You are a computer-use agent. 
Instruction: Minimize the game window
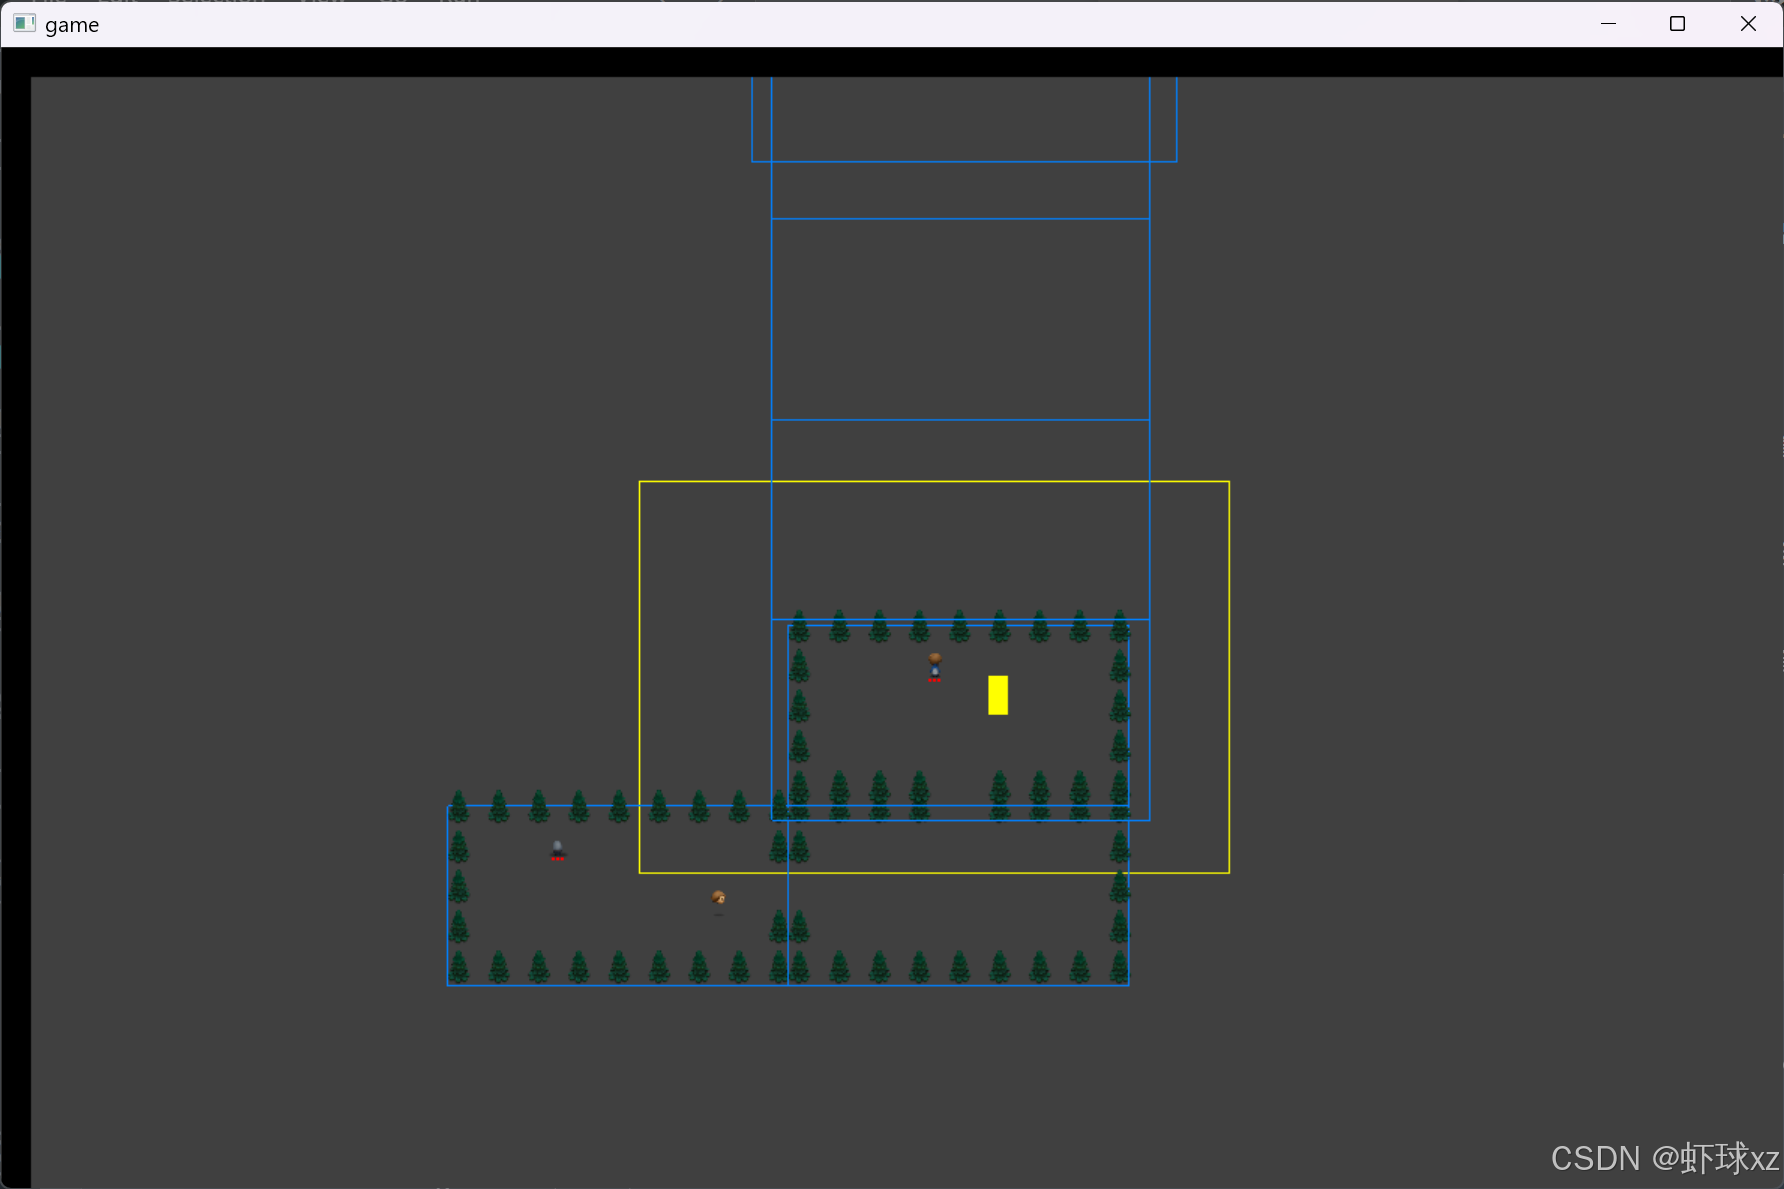tap(1609, 23)
